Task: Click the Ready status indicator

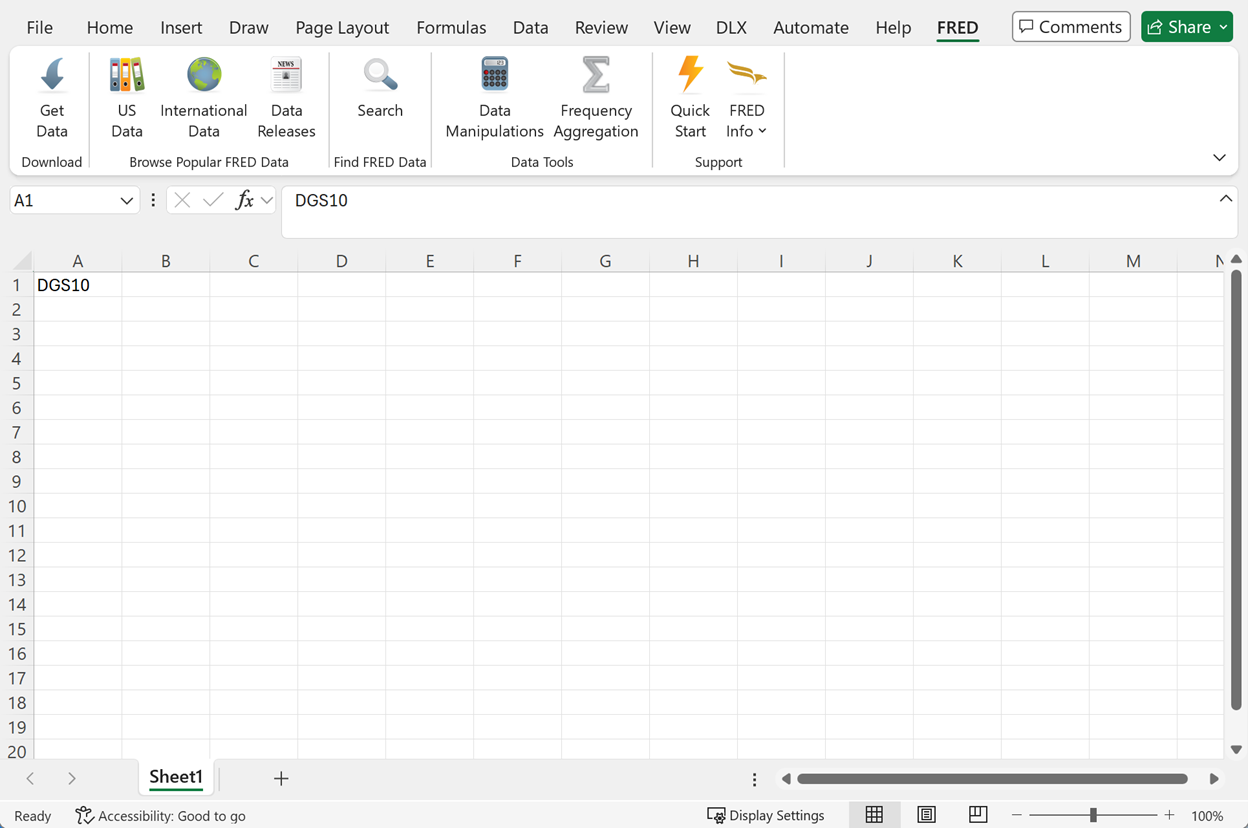Action: 33,816
